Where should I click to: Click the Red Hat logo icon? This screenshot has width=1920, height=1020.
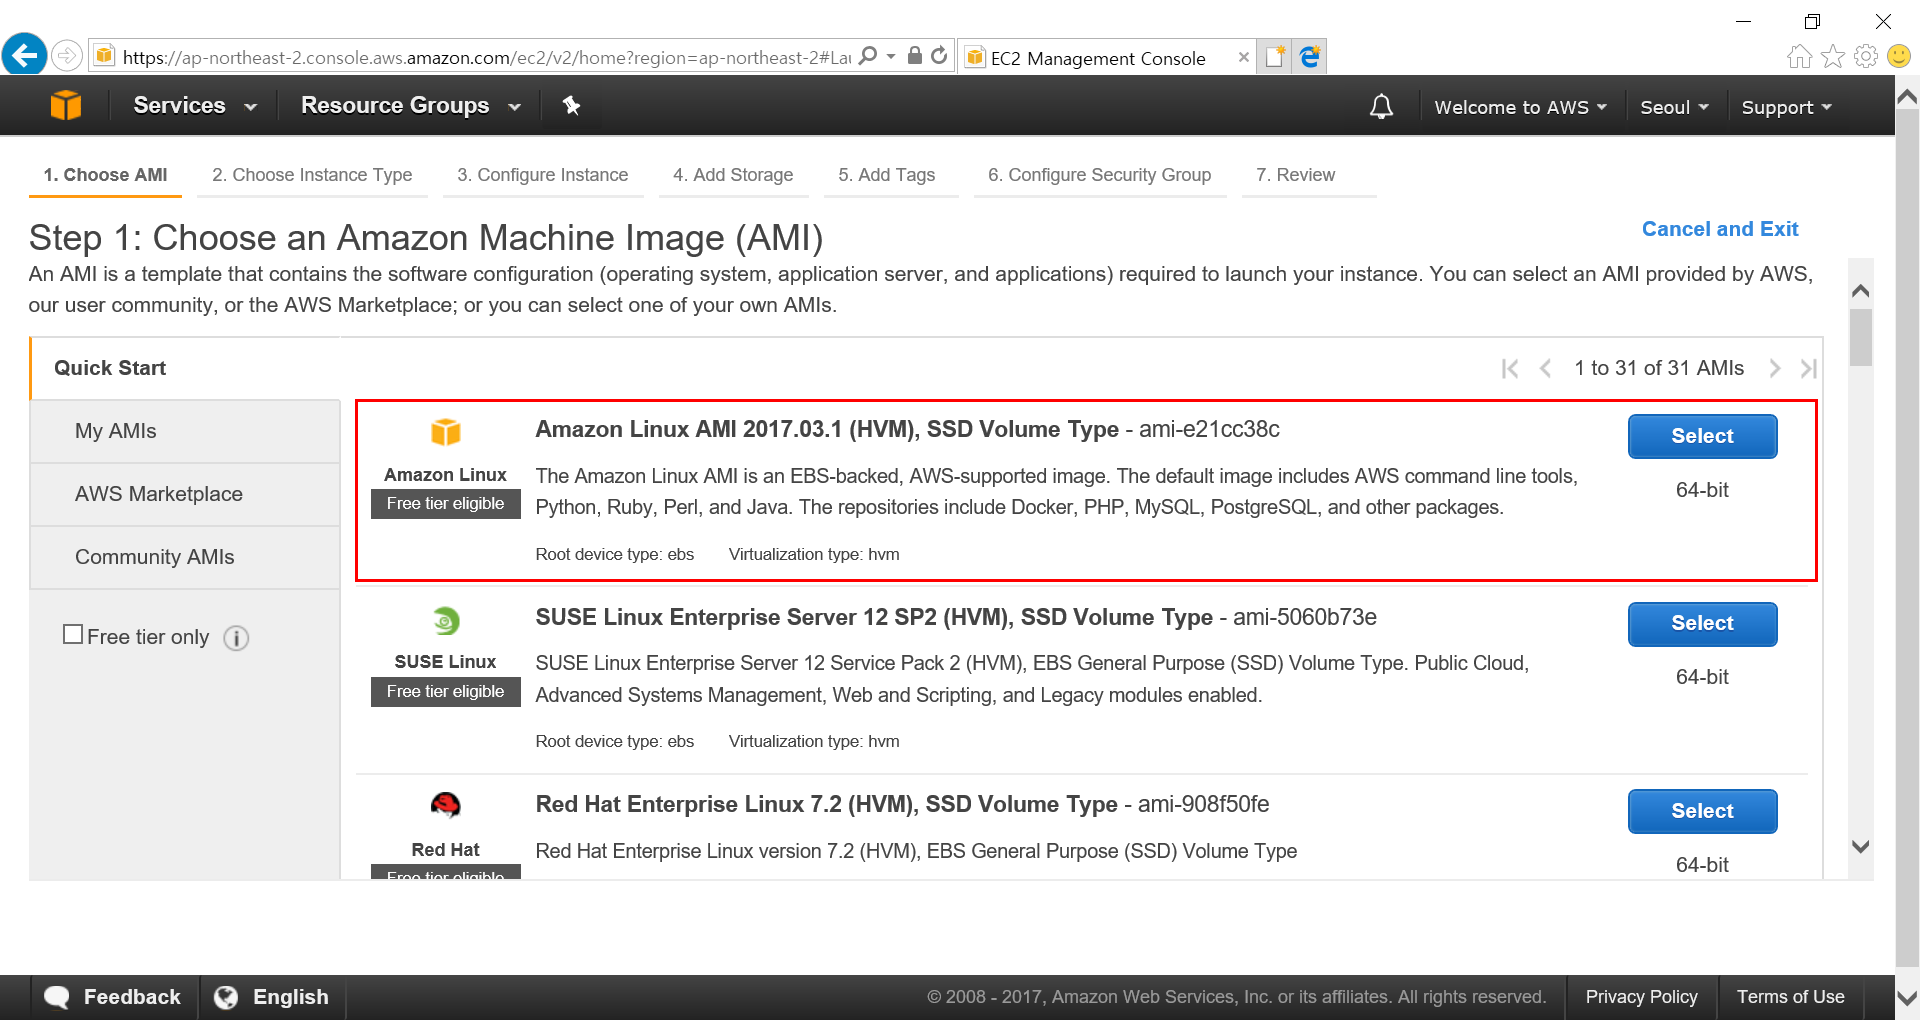[x=445, y=805]
